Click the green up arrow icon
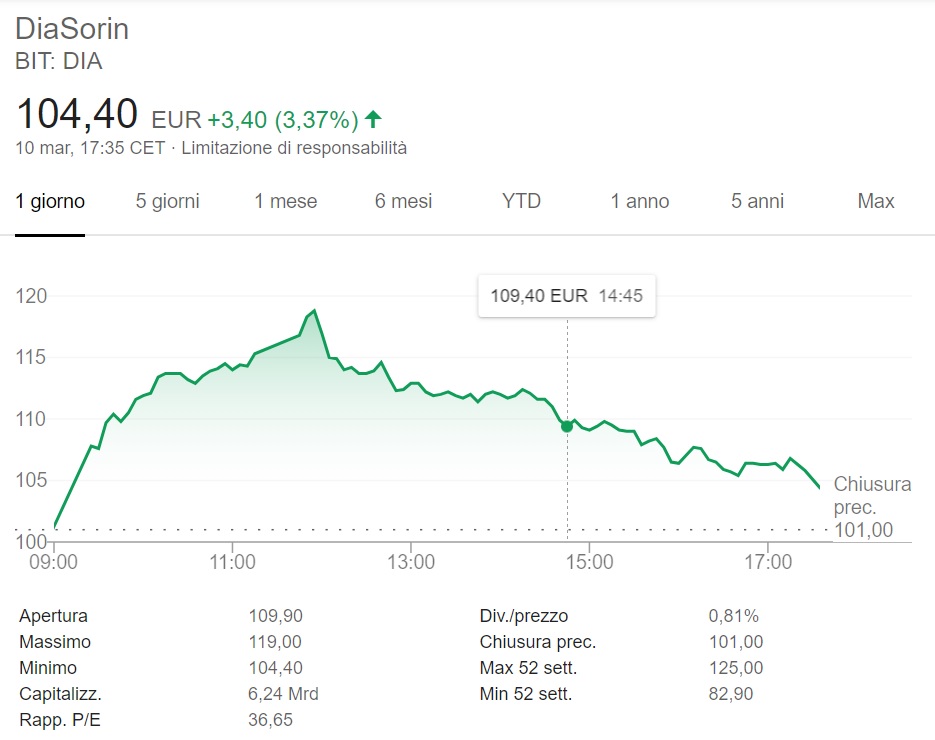Screen dimensions: 935x740 373,120
